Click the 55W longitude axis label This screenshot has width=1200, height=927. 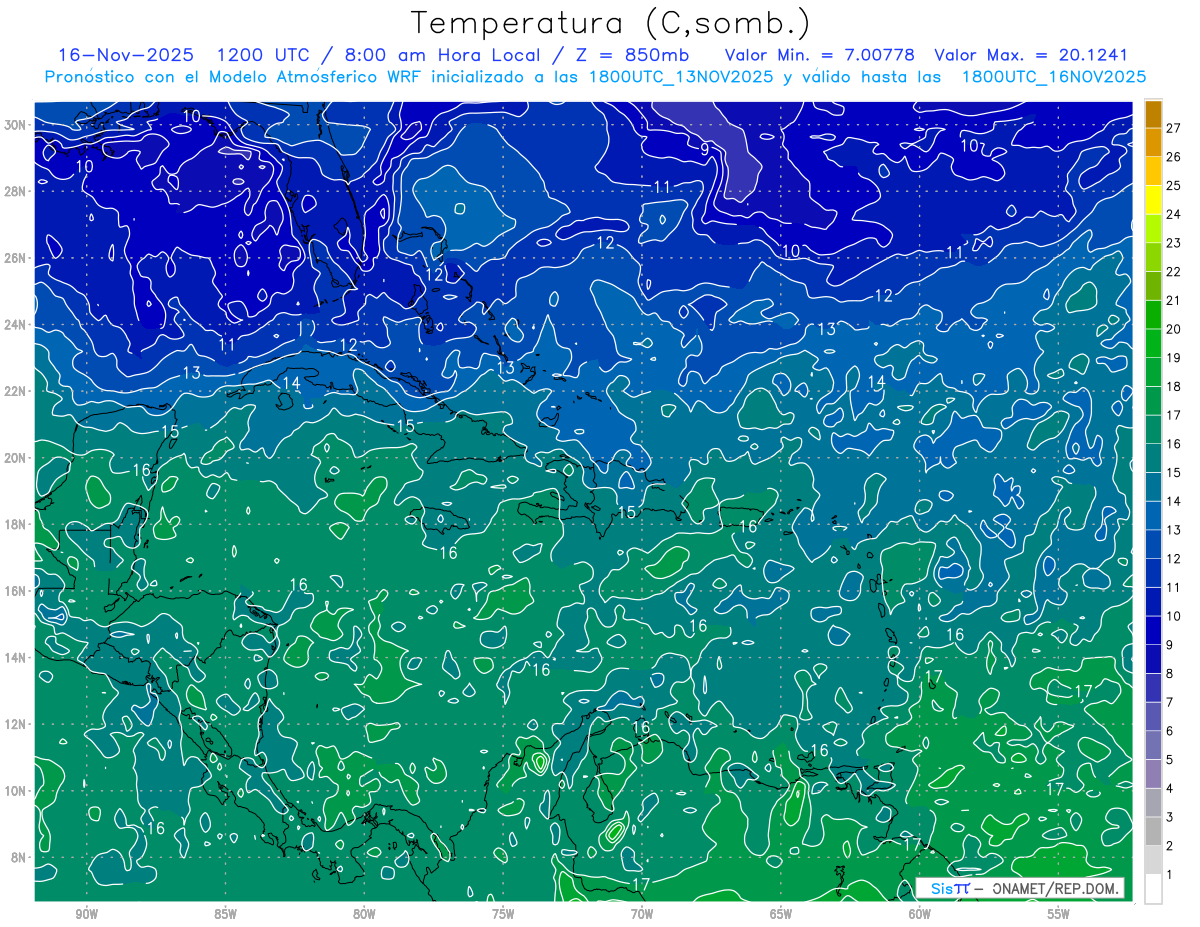pos(1059,914)
